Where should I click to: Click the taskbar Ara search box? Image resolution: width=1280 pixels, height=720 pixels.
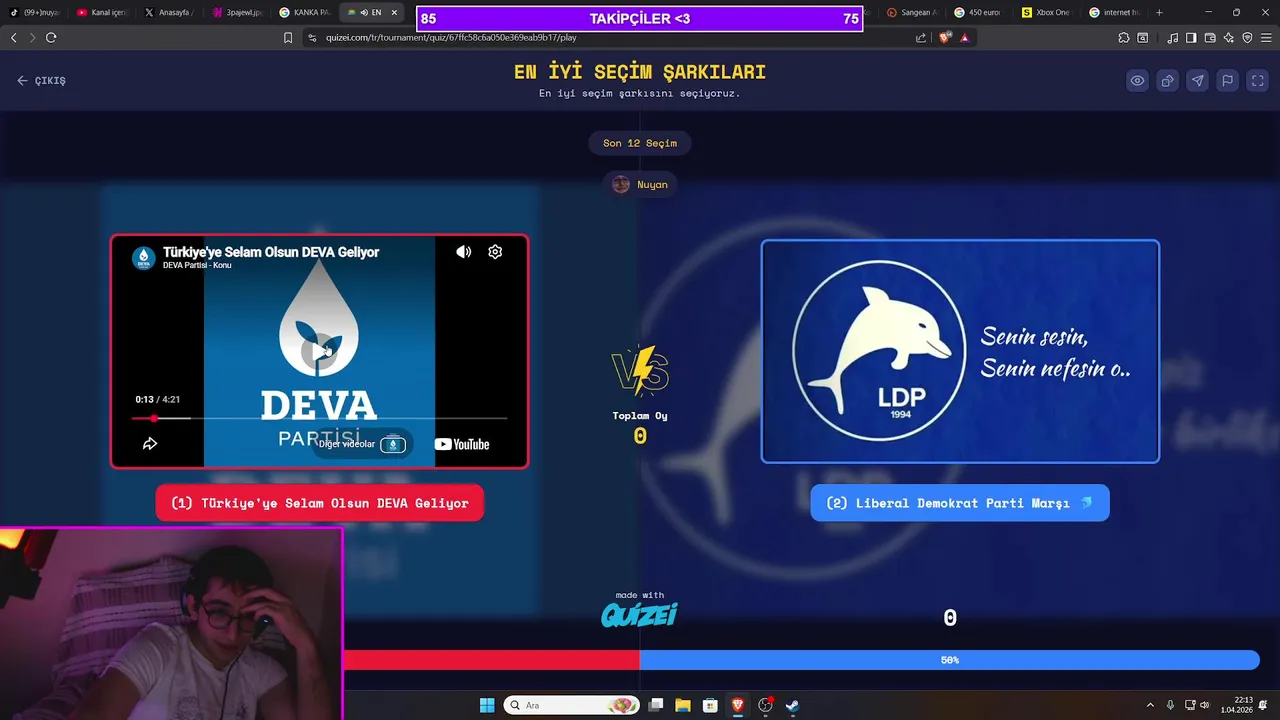click(x=572, y=705)
